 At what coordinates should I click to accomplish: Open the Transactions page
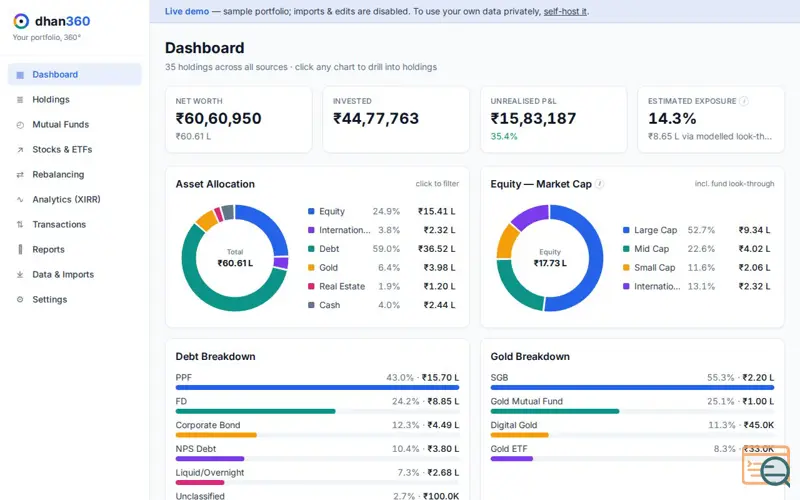pyautogui.click(x=74, y=224)
